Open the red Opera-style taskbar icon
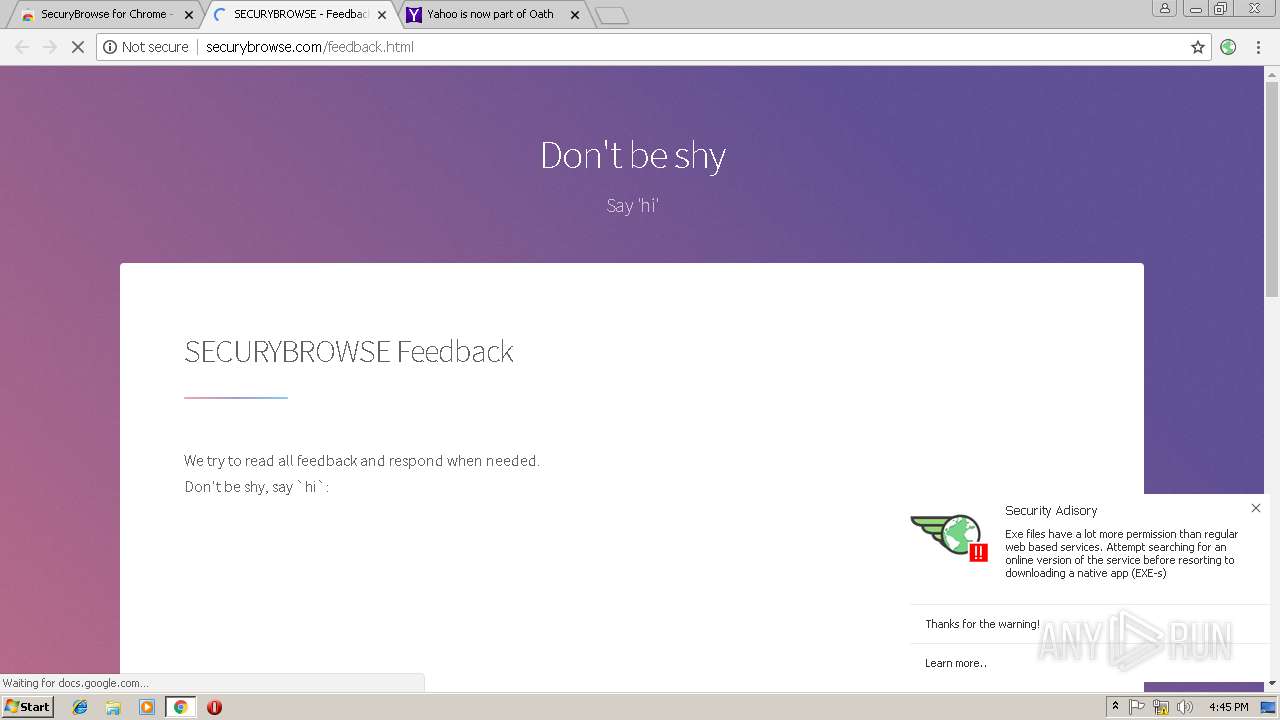 [x=214, y=707]
